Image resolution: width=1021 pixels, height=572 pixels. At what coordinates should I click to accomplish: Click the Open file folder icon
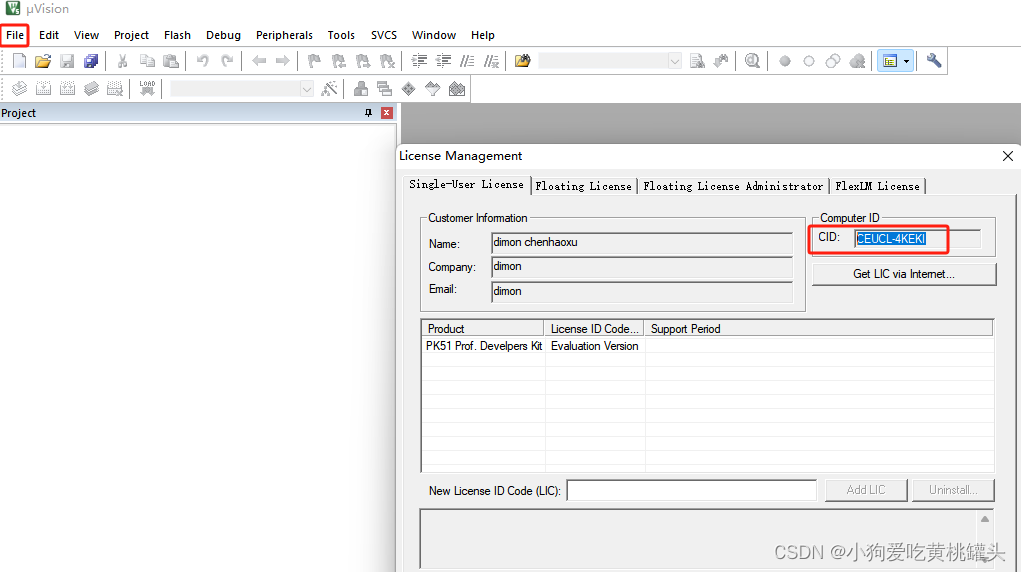click(x=43, y=61)
